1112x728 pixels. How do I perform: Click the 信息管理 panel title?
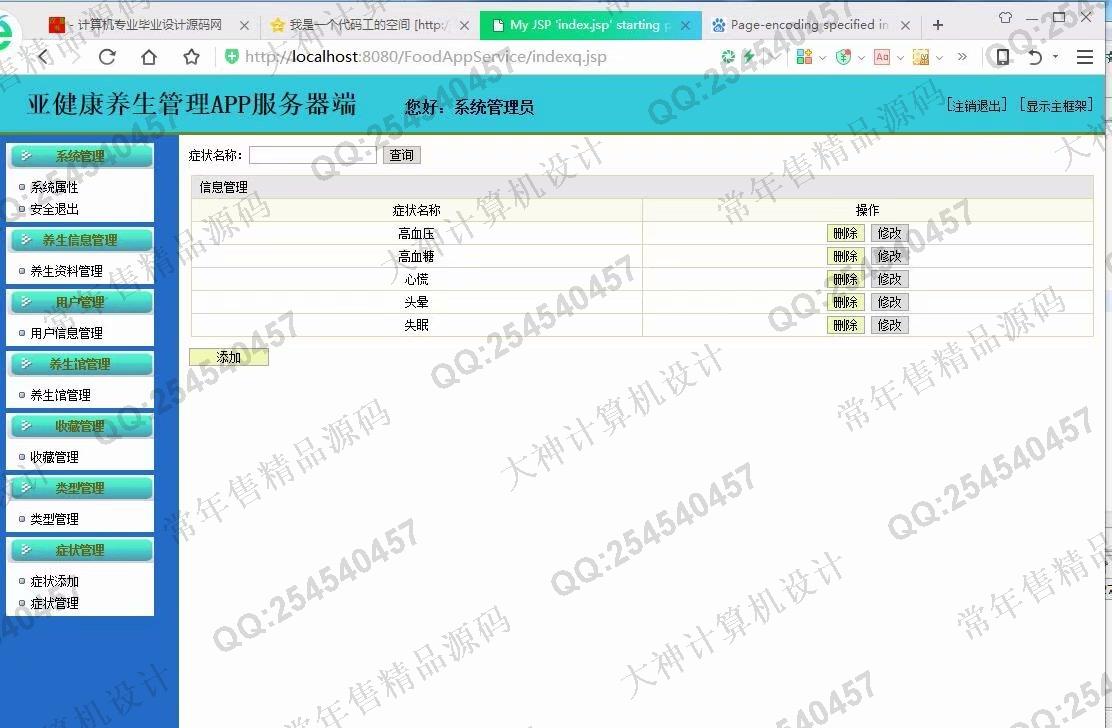click(223, 187)
